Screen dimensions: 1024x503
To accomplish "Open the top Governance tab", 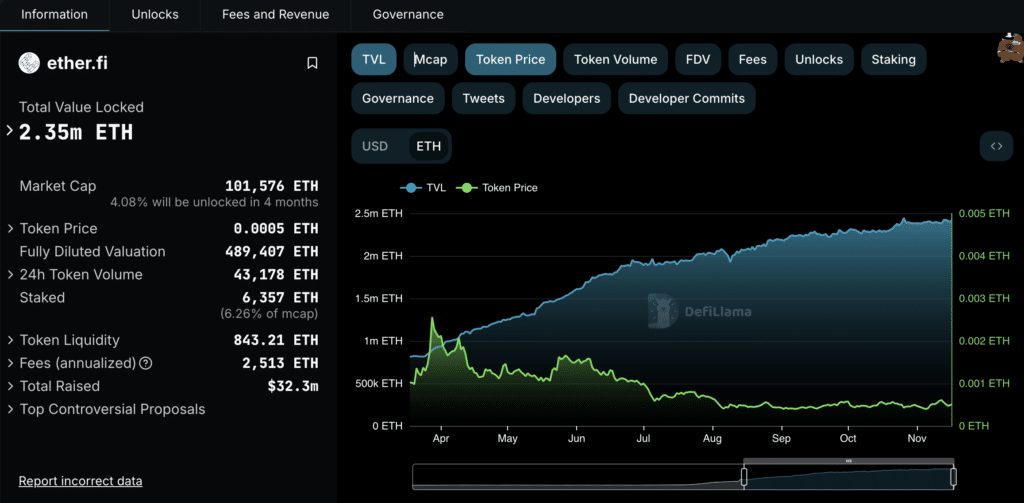I will 408,14.
